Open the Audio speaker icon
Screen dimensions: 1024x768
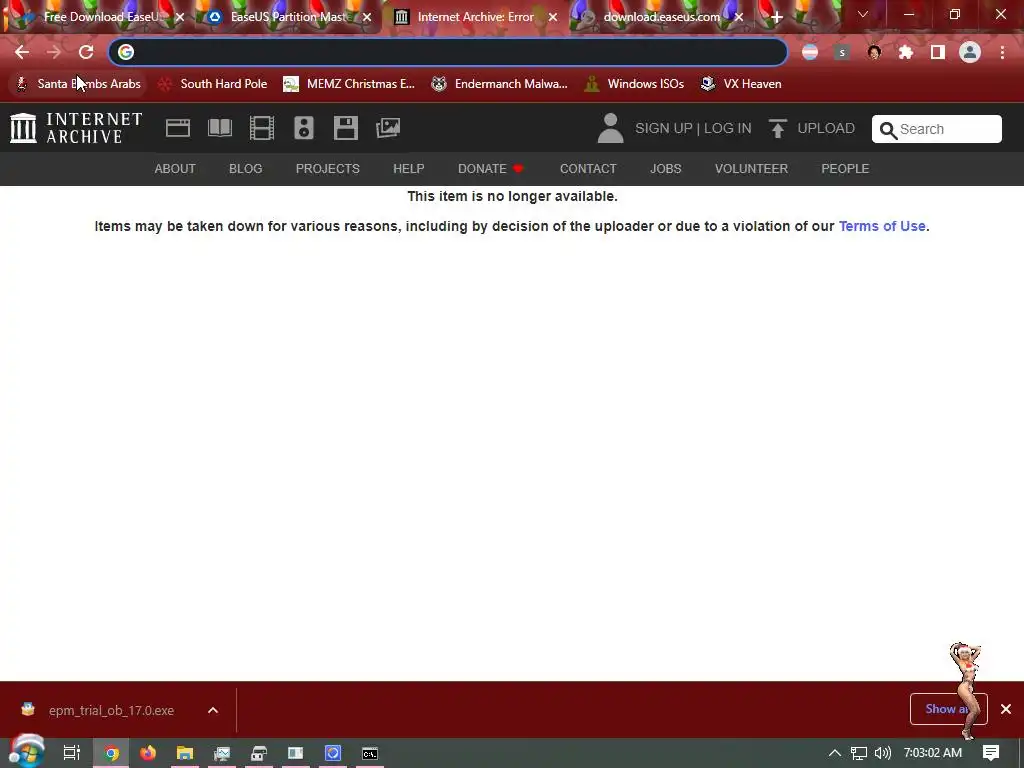304,128
